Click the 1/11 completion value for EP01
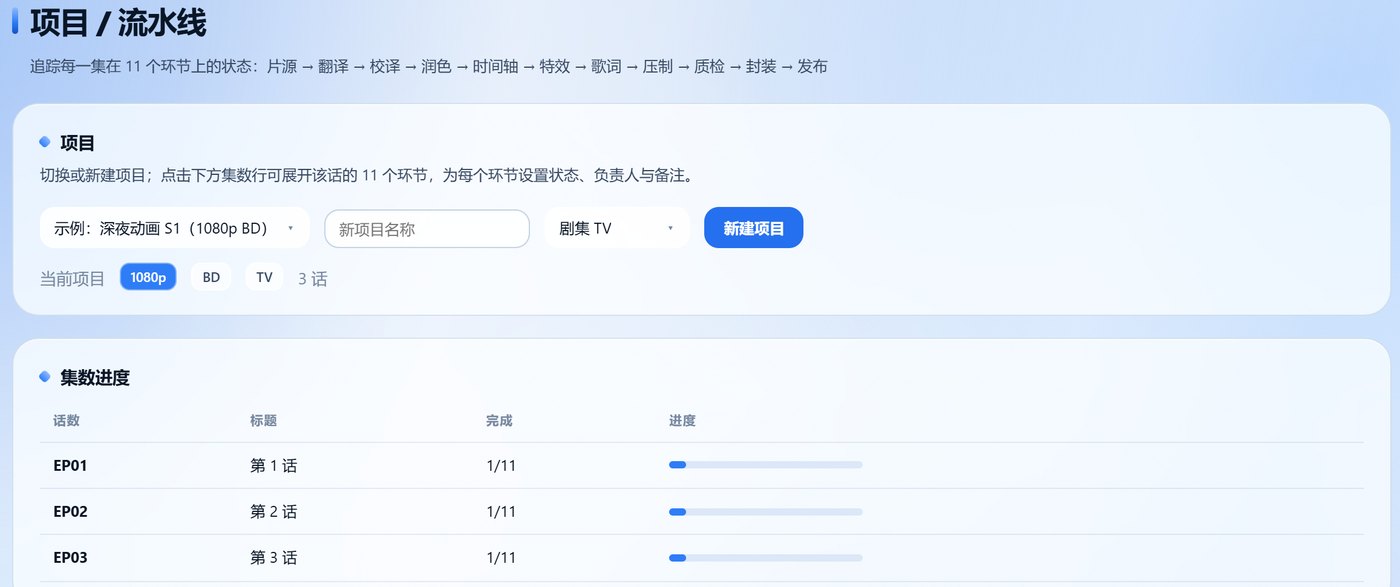The width and height of the screenshot is (1400, 587). tap(501, 465)
